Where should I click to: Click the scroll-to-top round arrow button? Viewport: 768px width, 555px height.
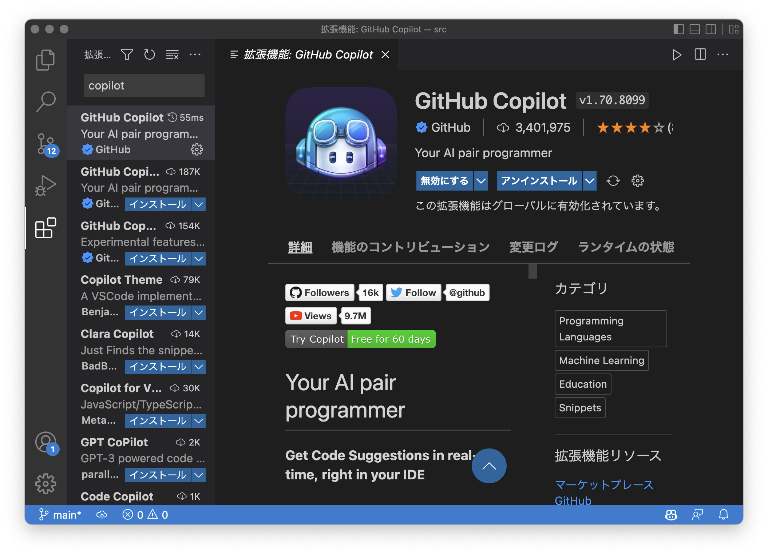(489, 466)
